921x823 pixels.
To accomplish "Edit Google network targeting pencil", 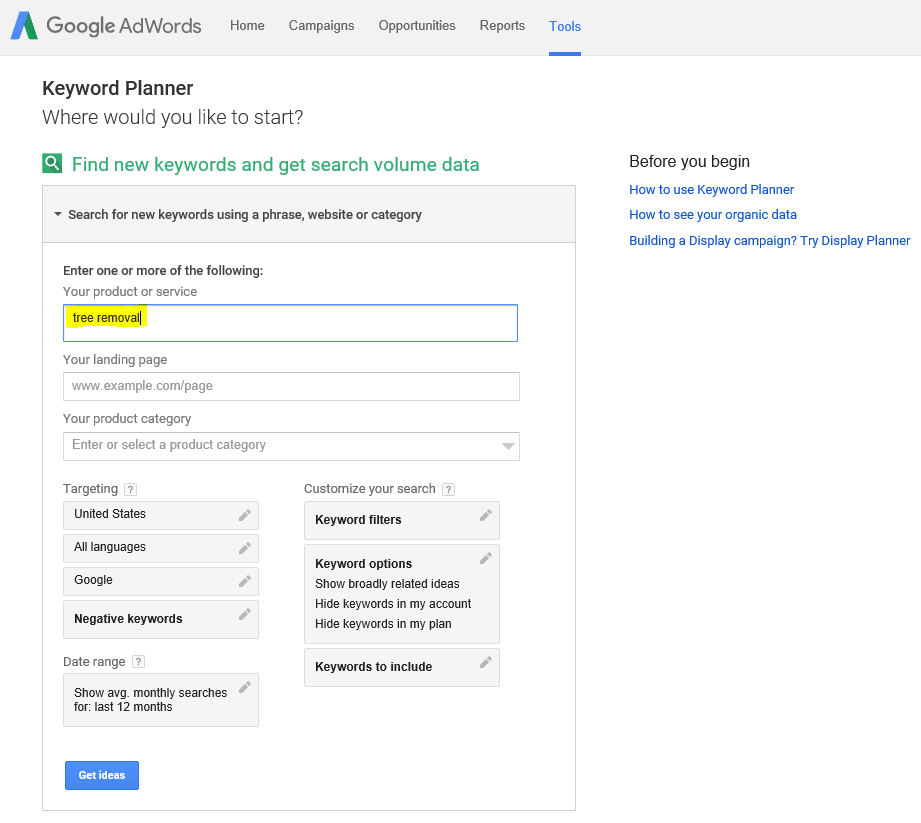I will 245,581.
